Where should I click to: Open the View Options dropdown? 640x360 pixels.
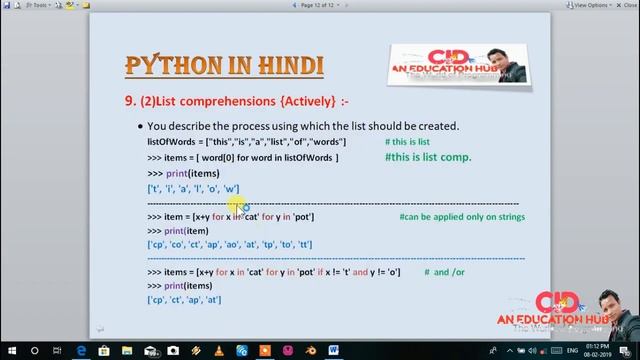(x=589, y=5)
